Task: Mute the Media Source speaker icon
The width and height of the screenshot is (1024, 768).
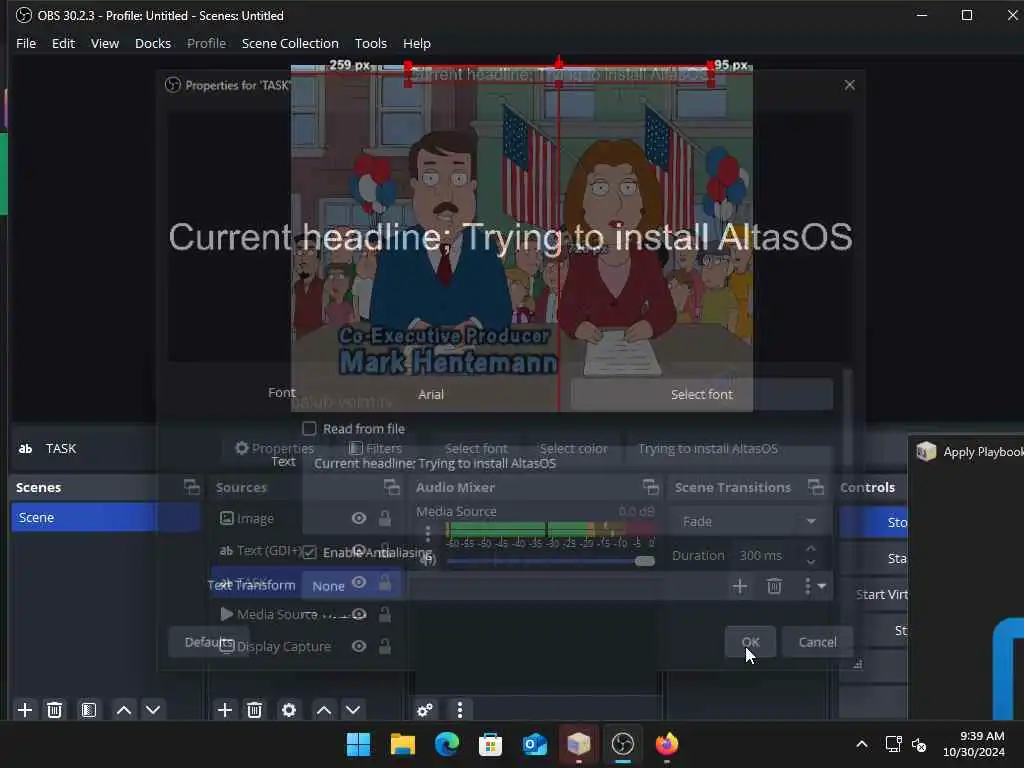Action: coord(428,560)
